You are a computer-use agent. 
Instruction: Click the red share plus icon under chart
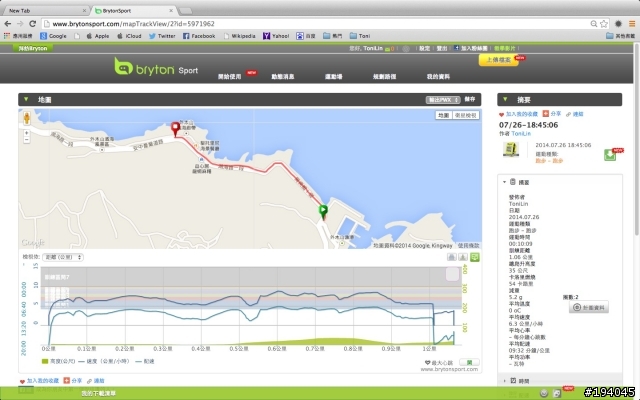click(x=67, y=380)
